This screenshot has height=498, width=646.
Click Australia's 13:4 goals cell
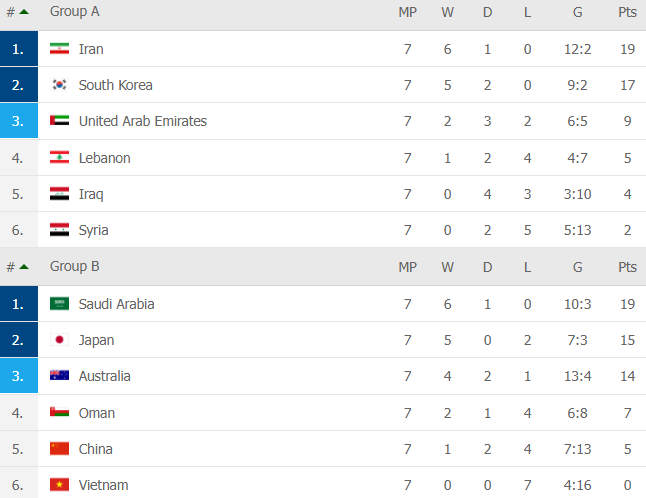tap(578, 376)
